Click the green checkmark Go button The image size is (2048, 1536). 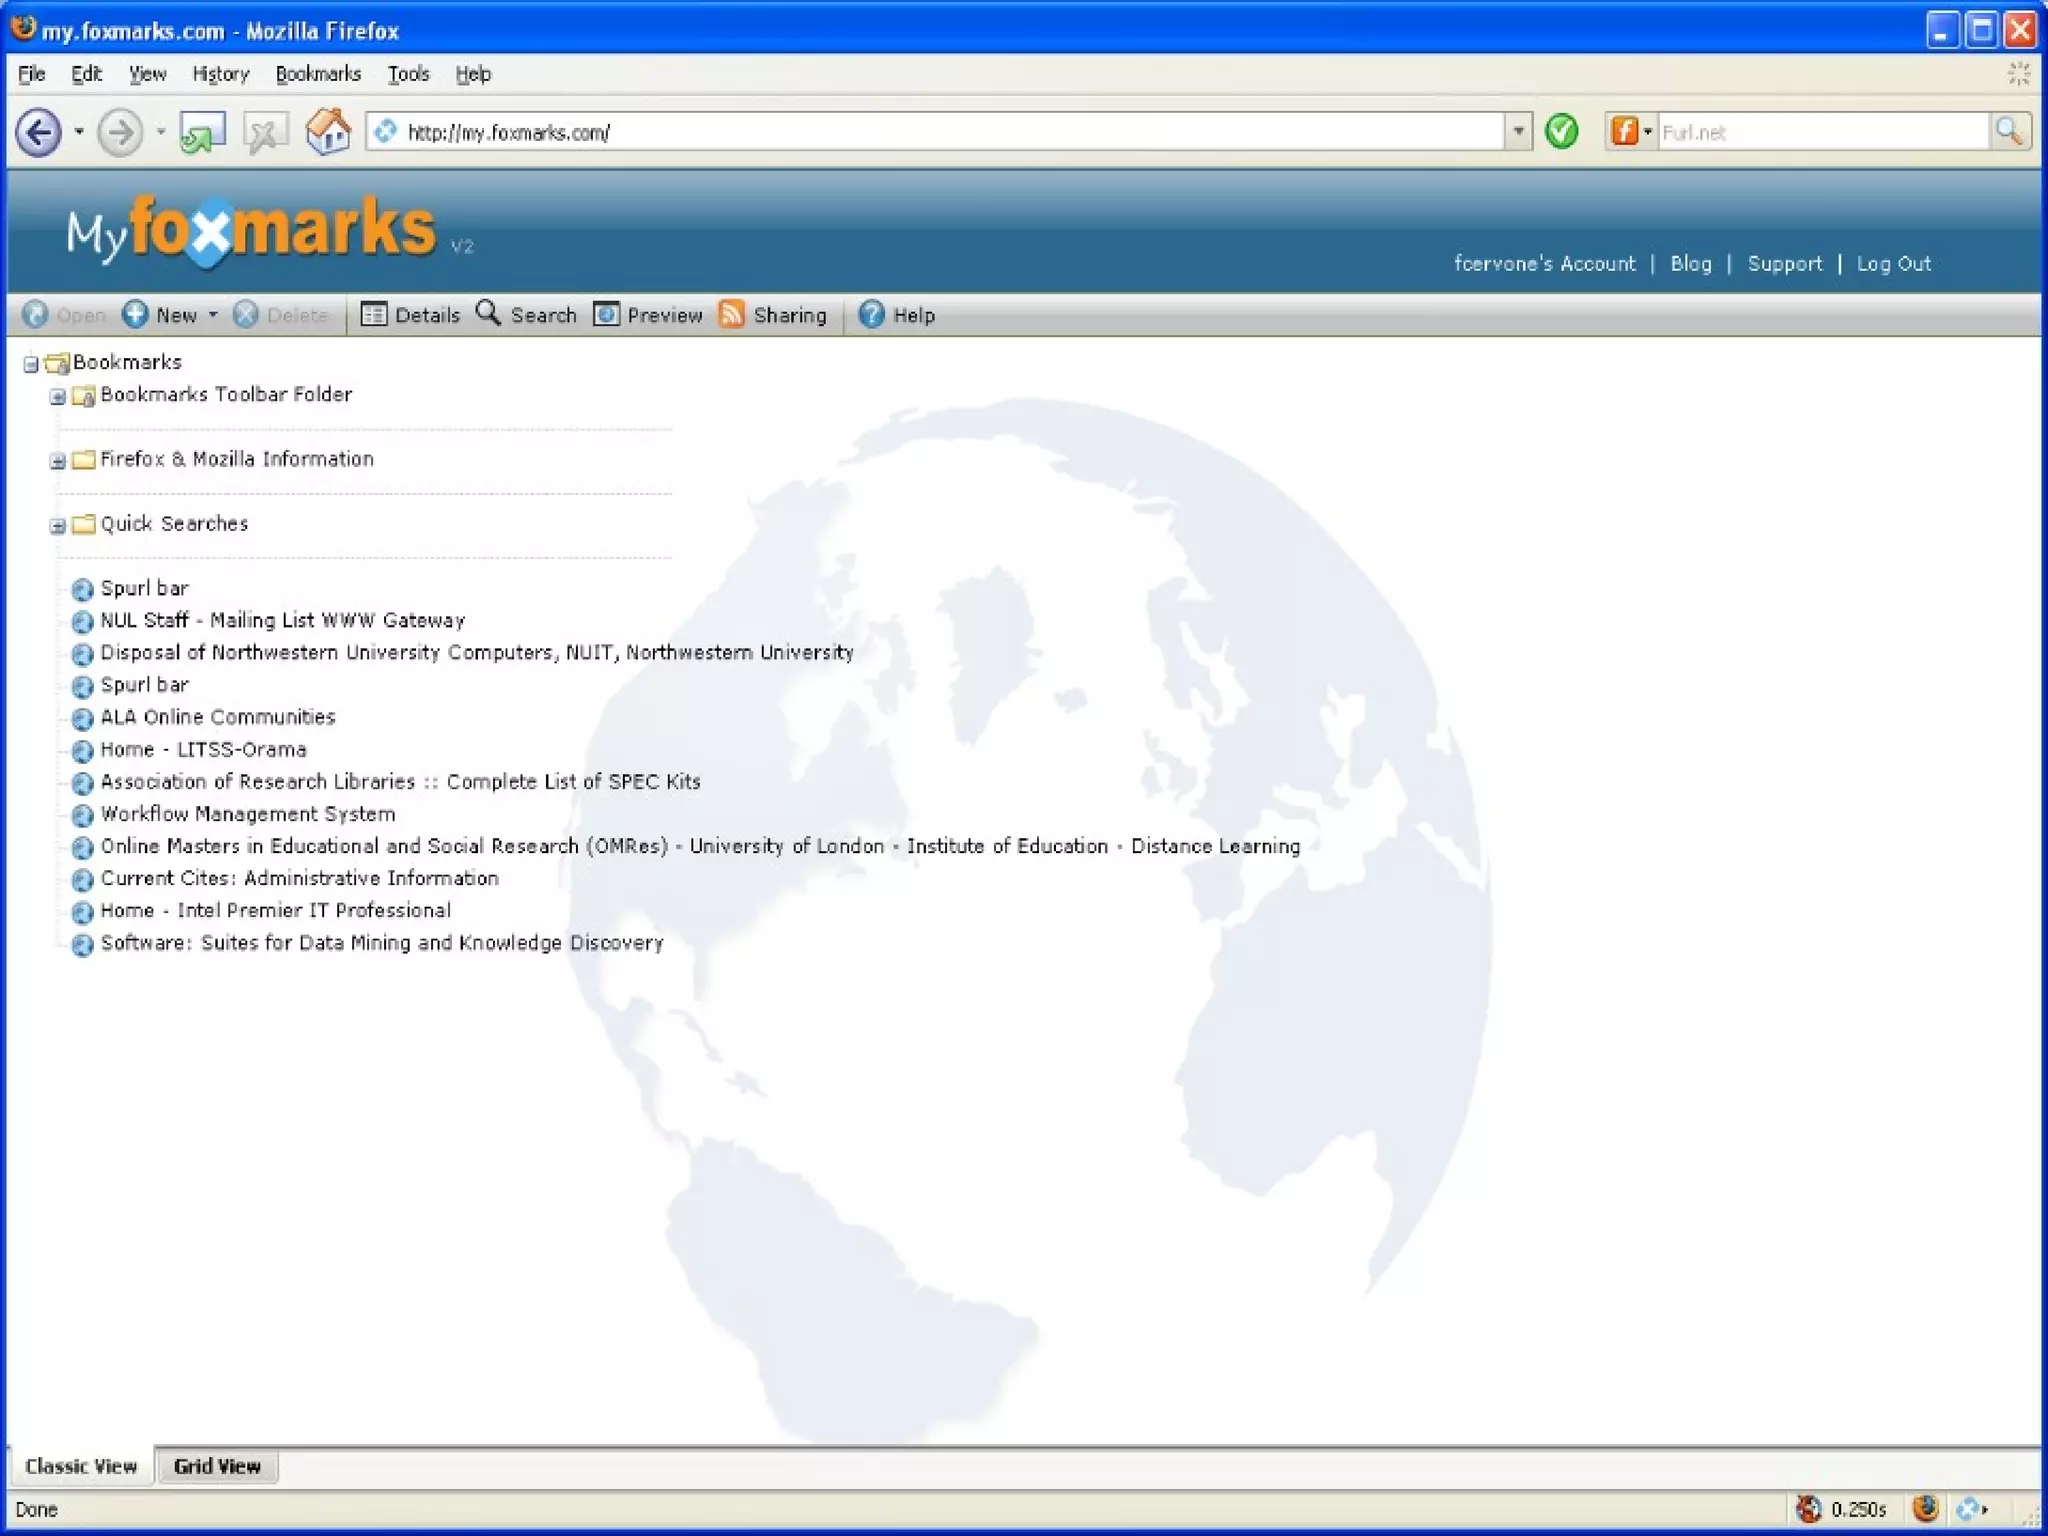coord(1561,132)
